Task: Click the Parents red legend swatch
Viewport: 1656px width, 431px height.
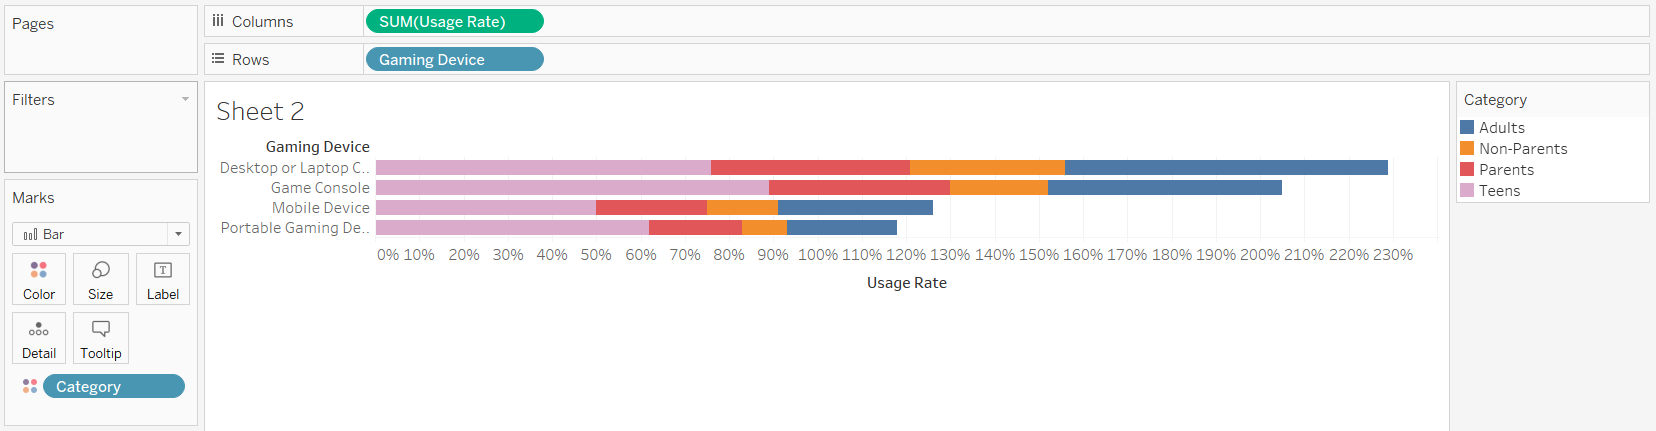Action: click(x=1467, y=169)
